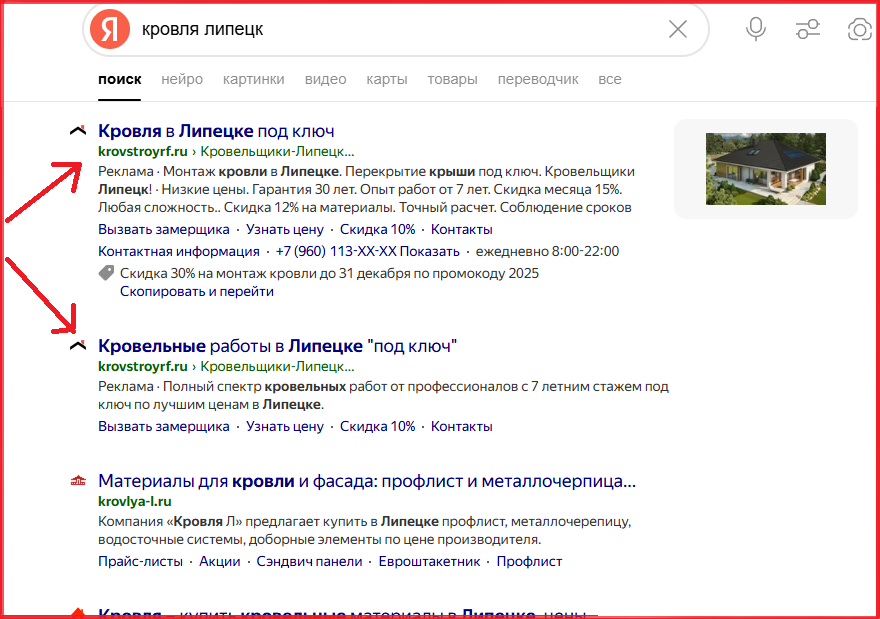
Task: Click Узнать цену in first ad
Action: coord(285,230)
